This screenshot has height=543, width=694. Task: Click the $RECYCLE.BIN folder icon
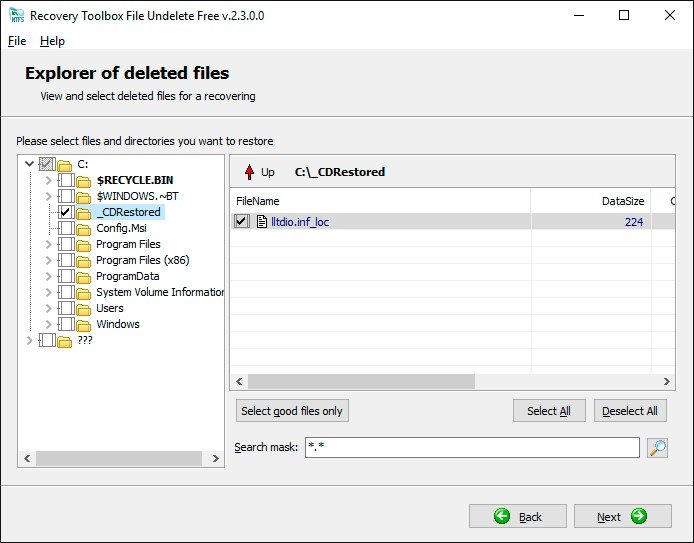click(x=83, y=181)
